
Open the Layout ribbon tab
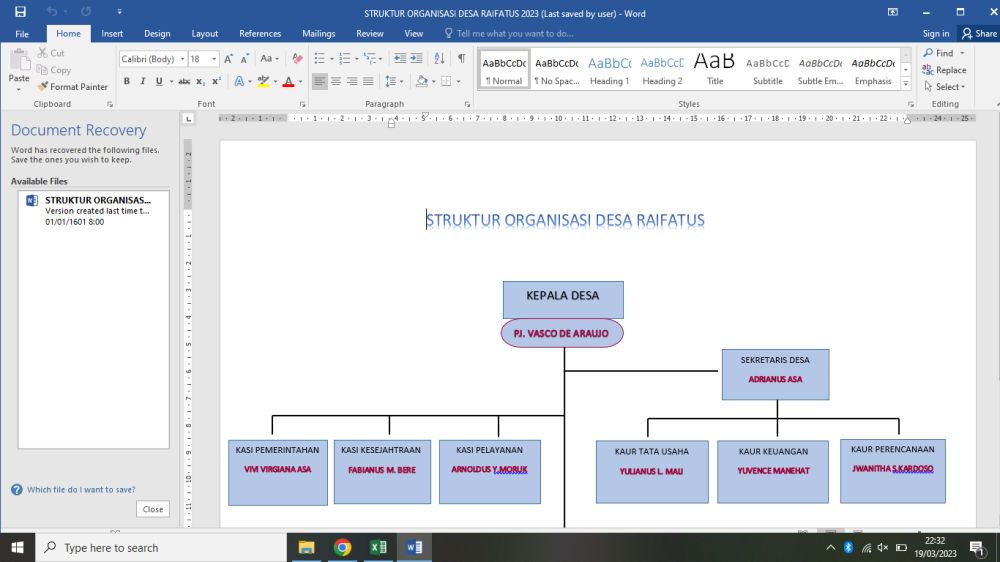click(x=205, y=34)
